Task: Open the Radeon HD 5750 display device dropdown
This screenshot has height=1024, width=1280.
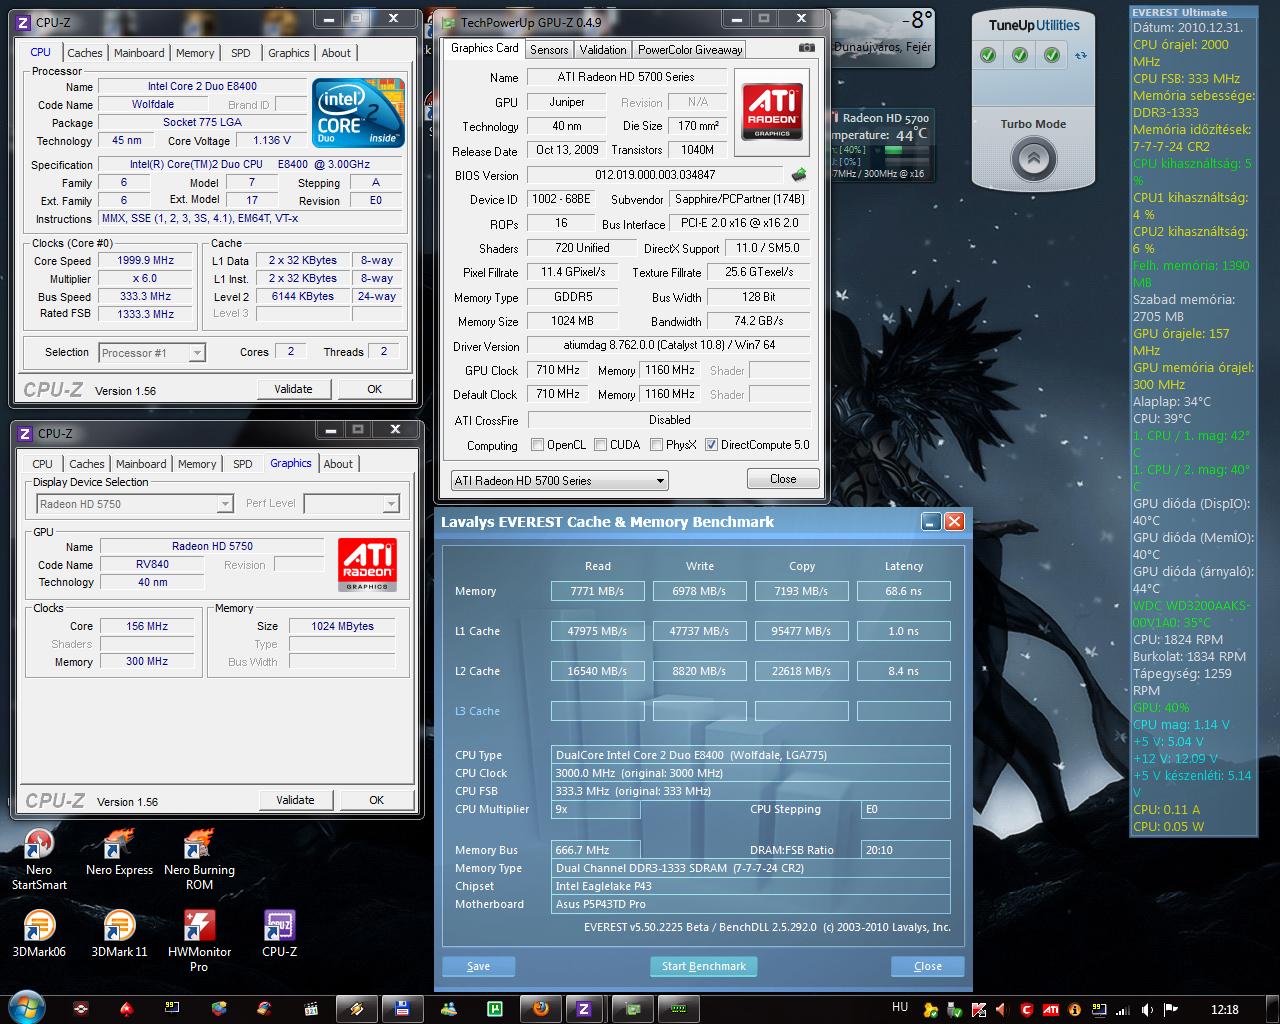Action: 135,504
